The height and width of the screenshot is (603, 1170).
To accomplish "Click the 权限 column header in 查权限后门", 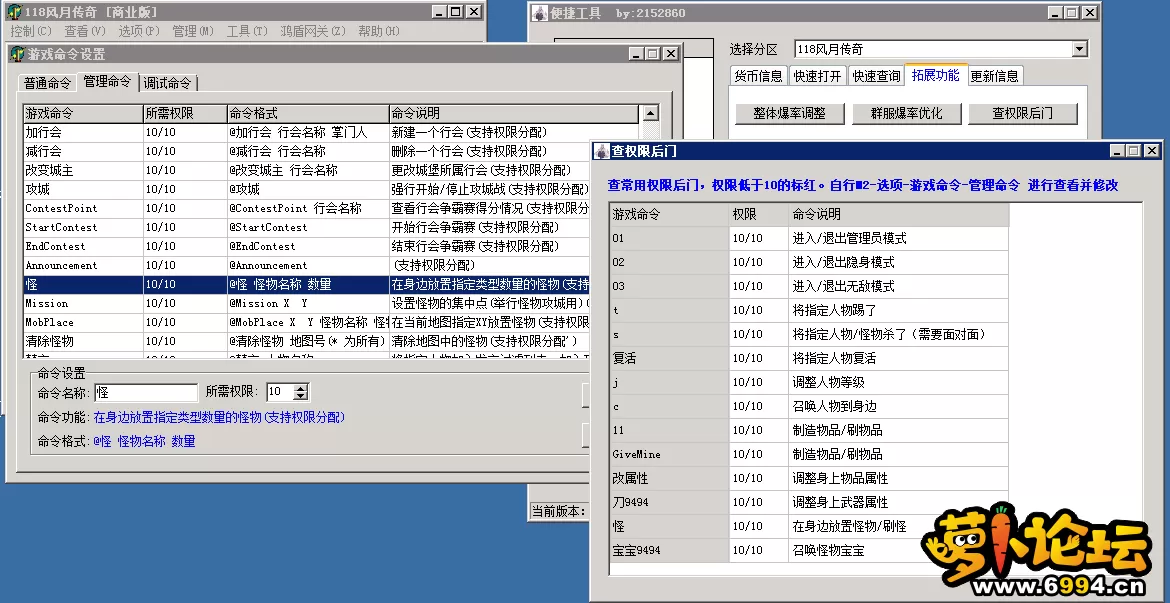I will pos(759,214).
